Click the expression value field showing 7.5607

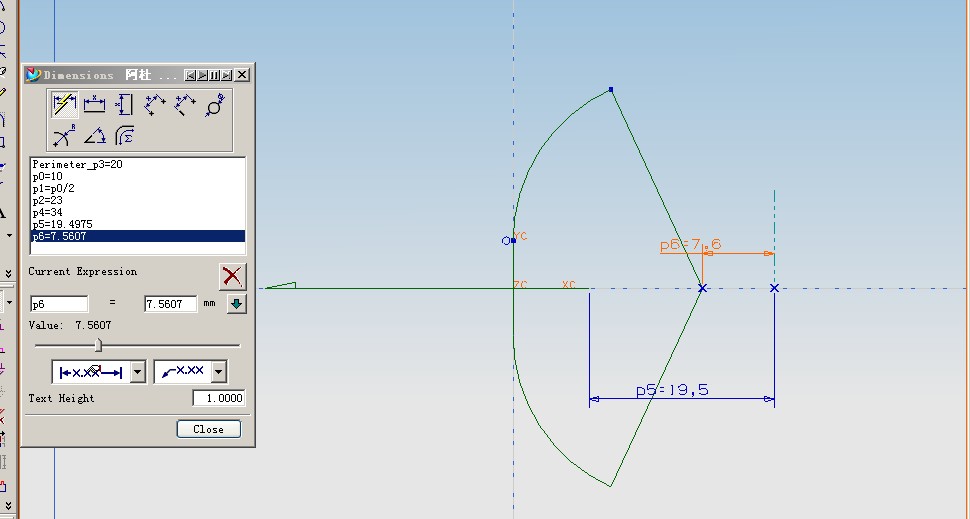[170, 304]
